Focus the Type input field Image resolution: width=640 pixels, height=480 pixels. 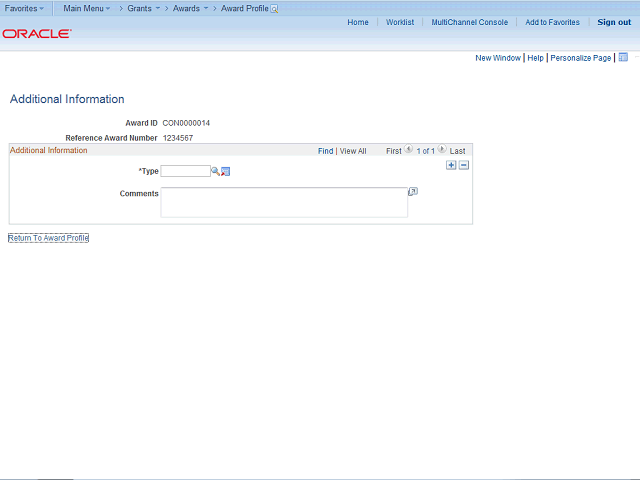[186, 171]
